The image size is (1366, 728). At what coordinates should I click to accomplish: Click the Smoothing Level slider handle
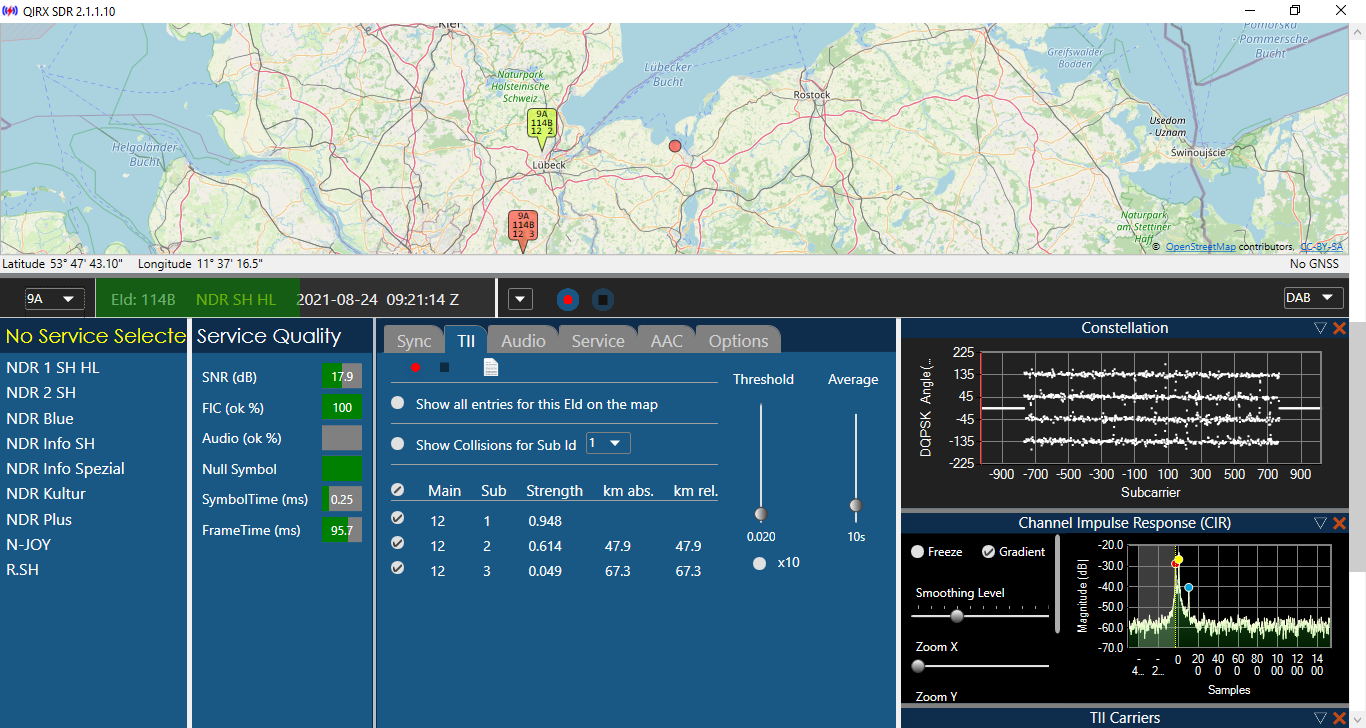(x=957, y=616)
